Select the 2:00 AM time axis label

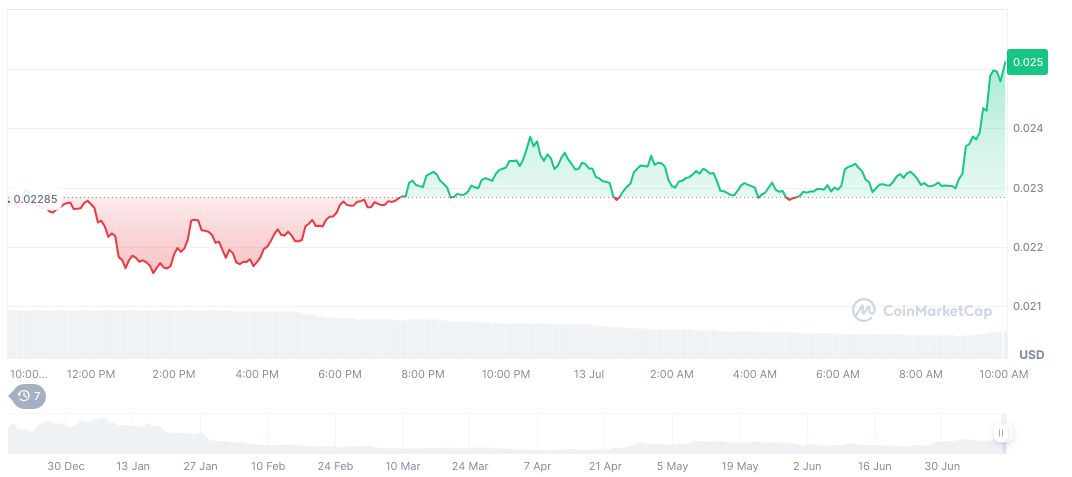pyautogui.click(x=672, y=374)
